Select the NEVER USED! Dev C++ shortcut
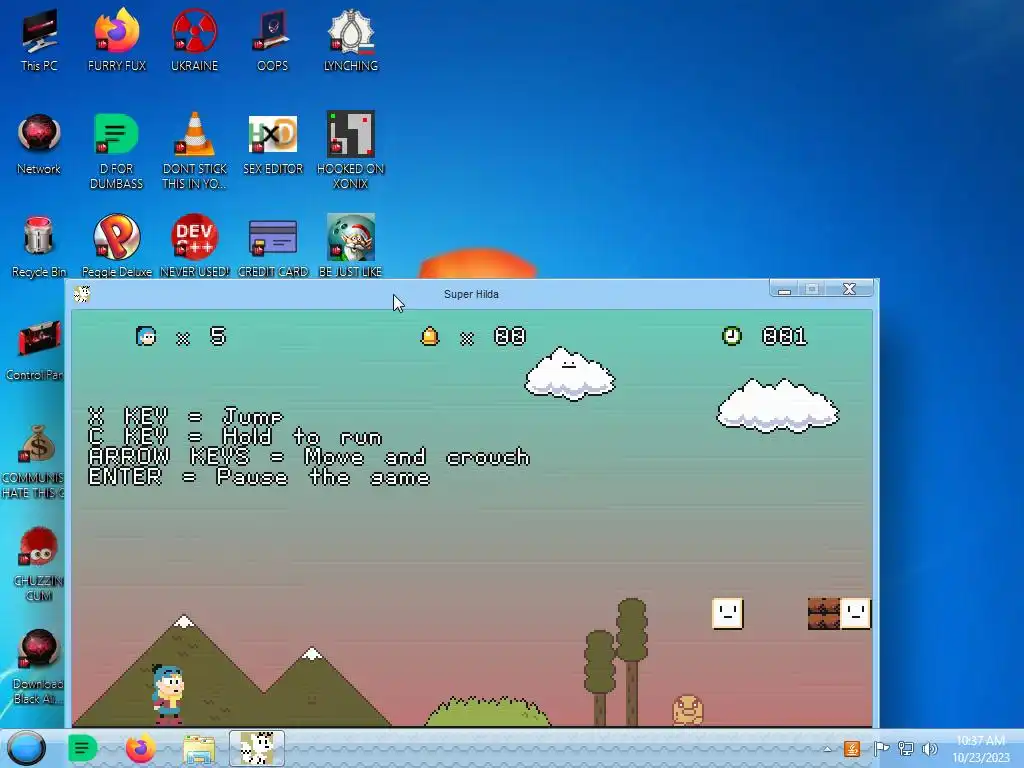The image size is (1024, 768). pyautogui.click(x=195, y=246)
